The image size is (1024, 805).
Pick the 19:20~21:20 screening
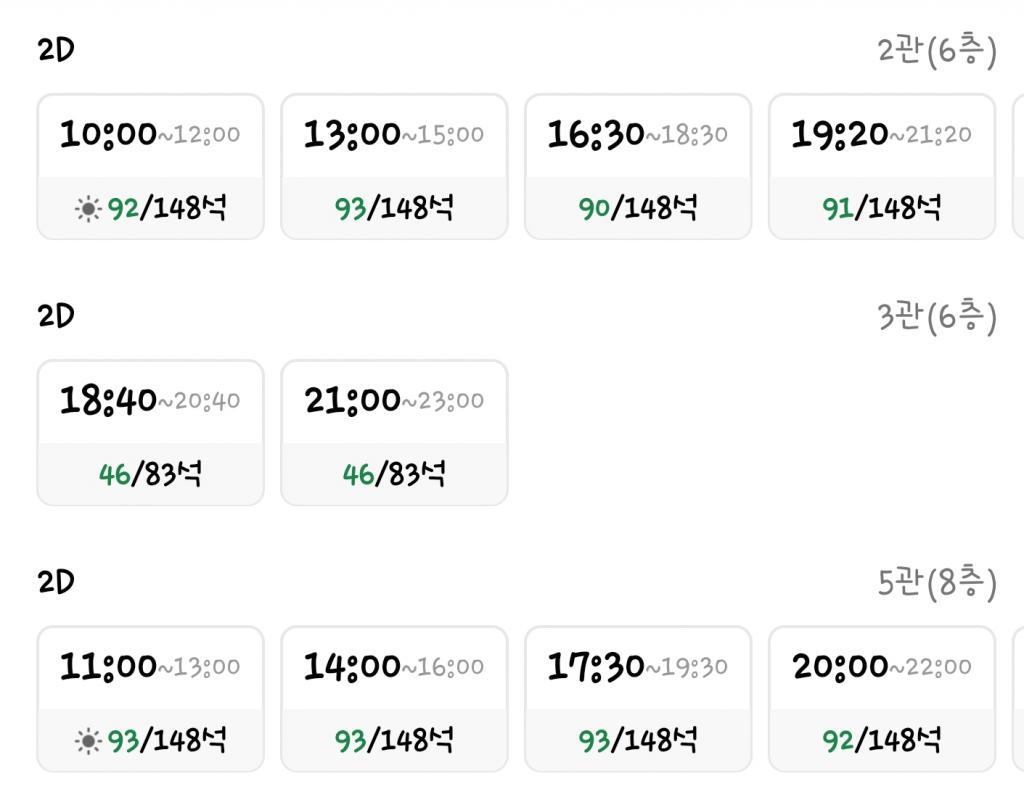882,166
